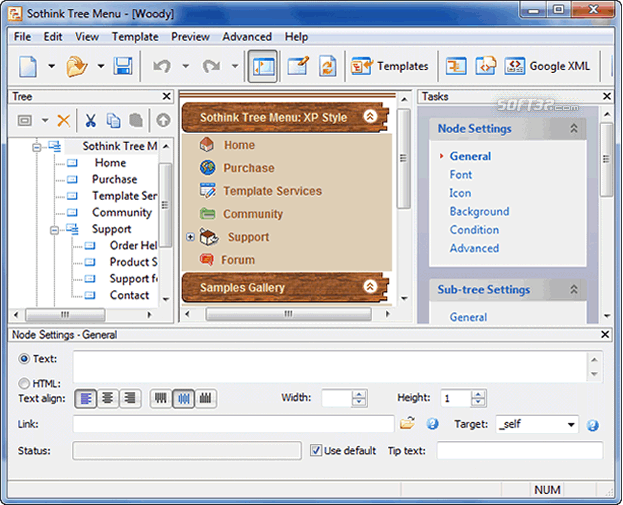
Task: Align text left
Action: [x=85, y=398]
